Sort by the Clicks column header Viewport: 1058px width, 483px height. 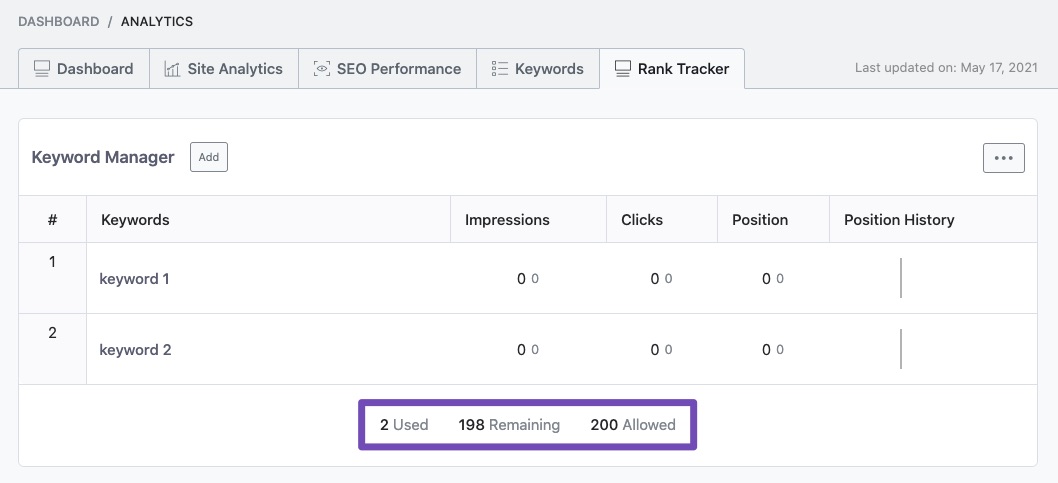click(642, 220)
